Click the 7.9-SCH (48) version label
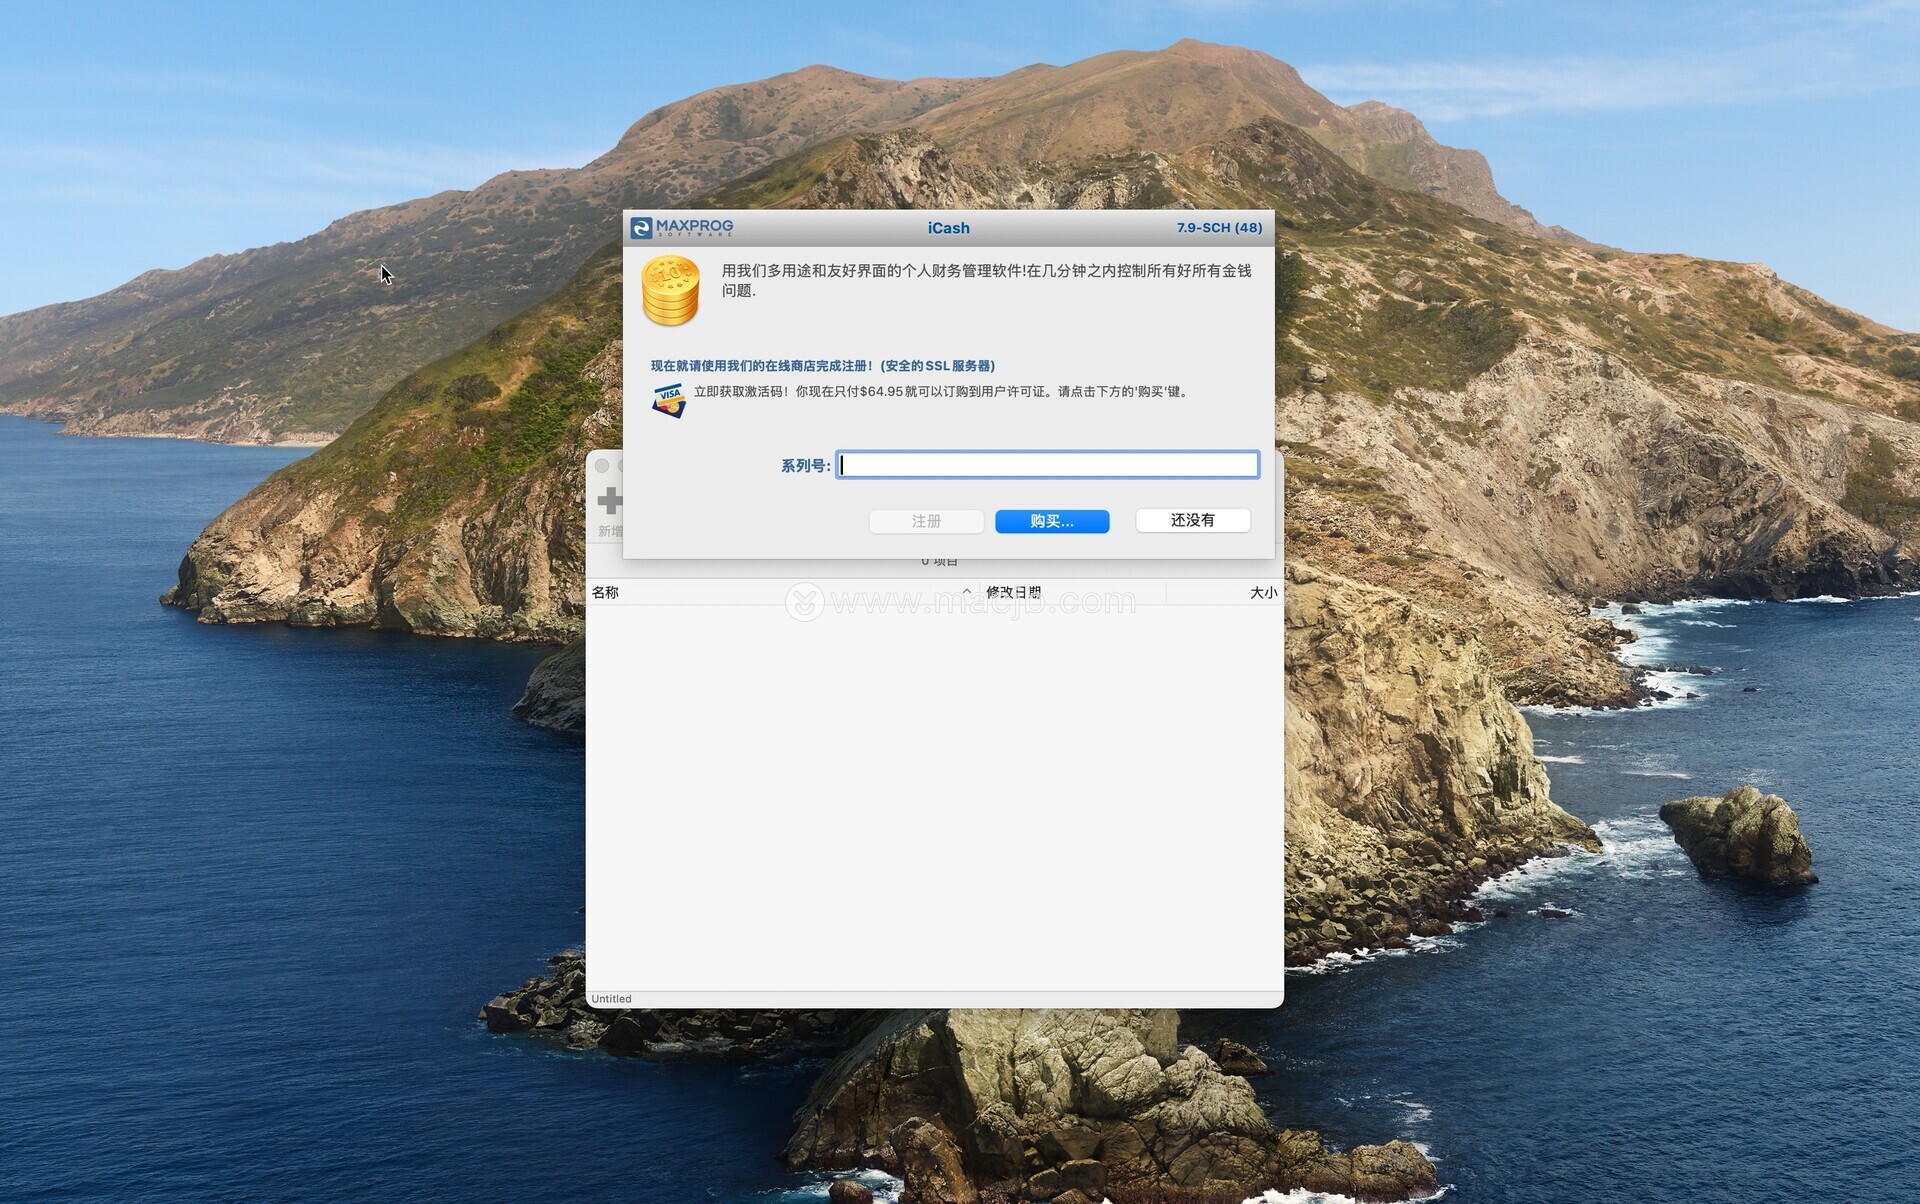 pos(1218,228)
